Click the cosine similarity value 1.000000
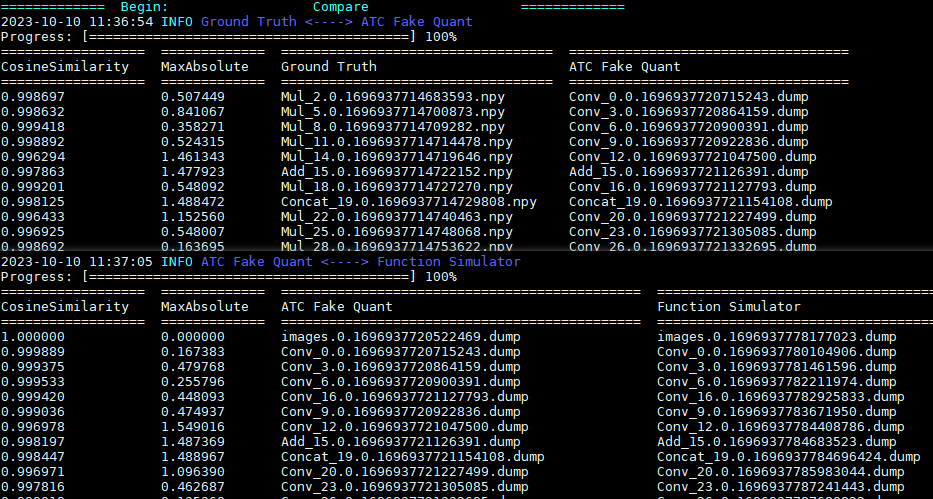 coord(33,337)
